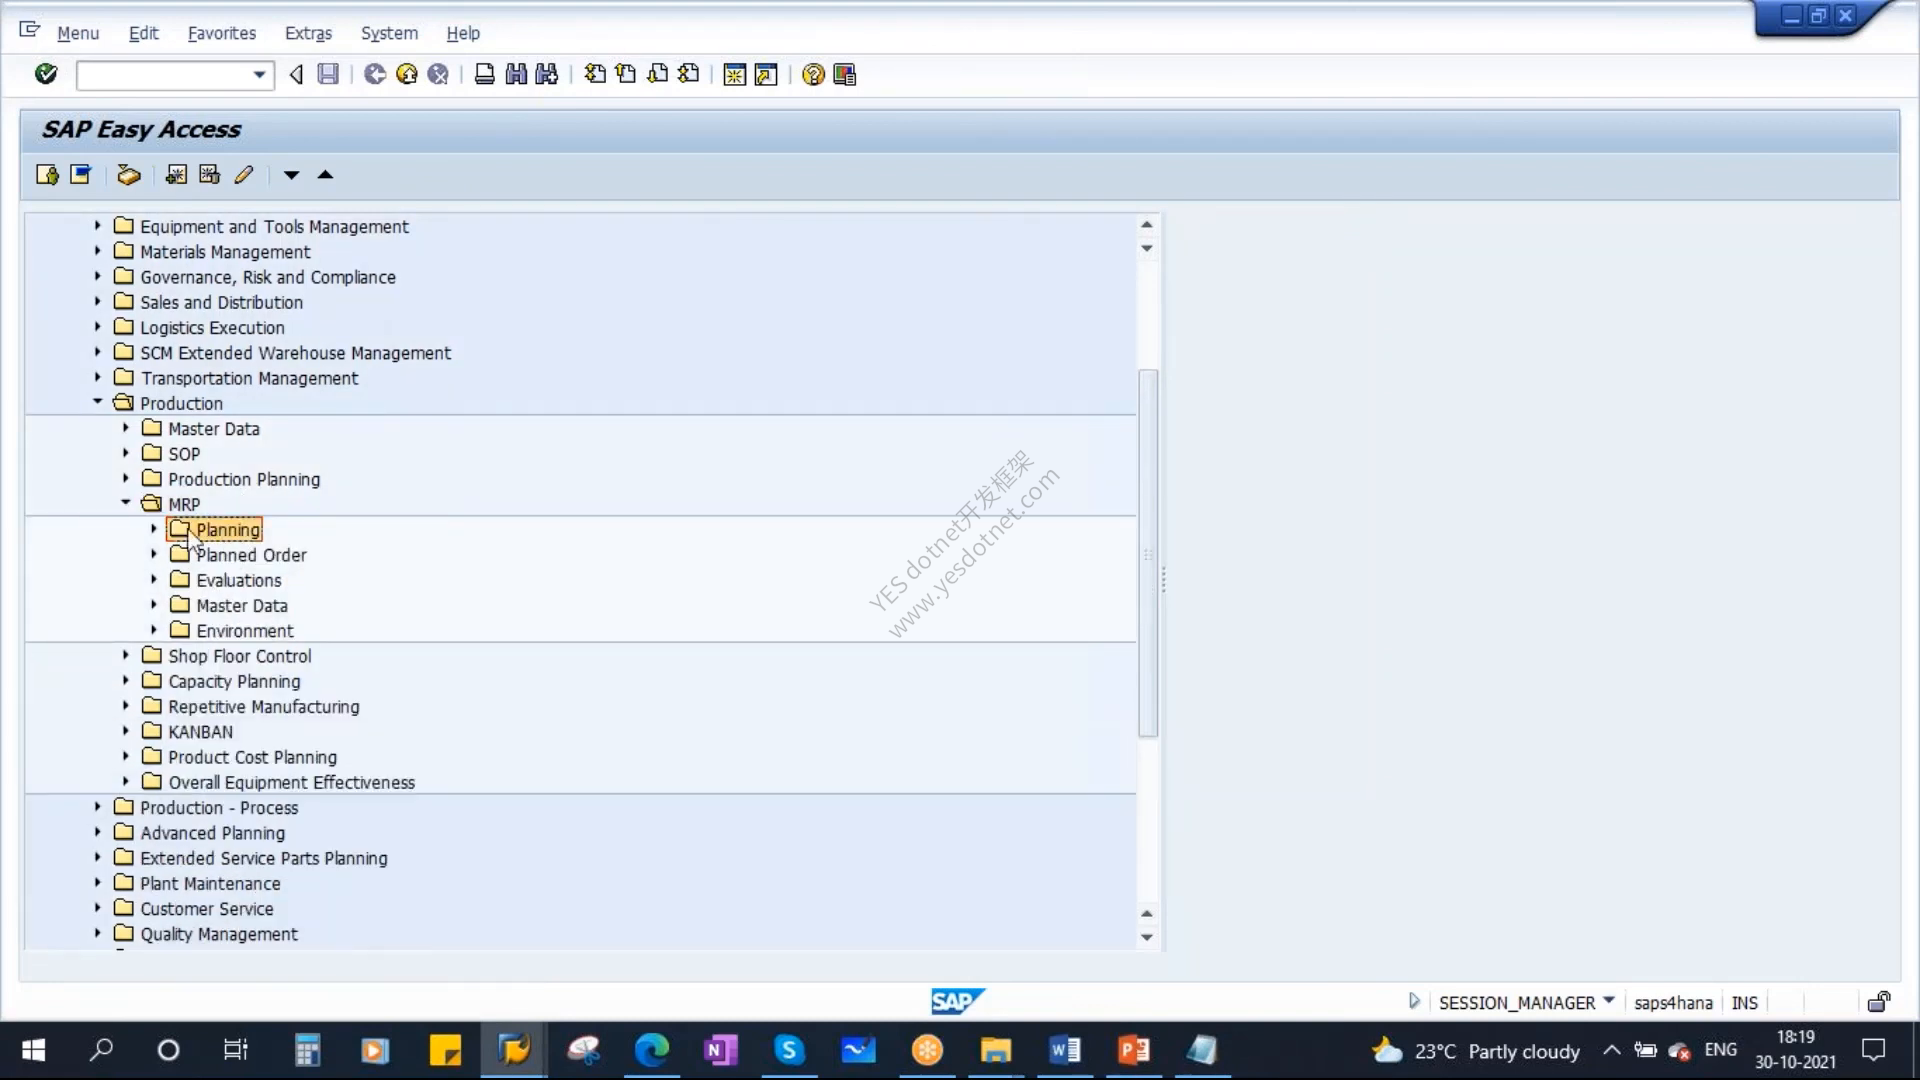This screenshot has width=1920, height=1080.
Task: Expand the Materials Management arrow
Action: 98,251
